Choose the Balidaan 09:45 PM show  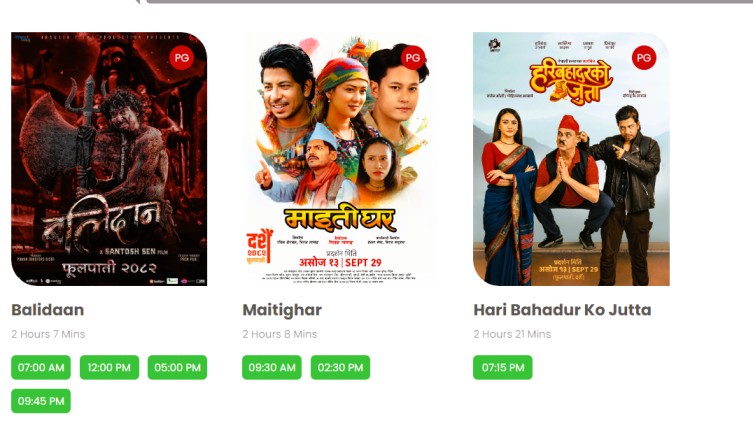tap(41, 401)
